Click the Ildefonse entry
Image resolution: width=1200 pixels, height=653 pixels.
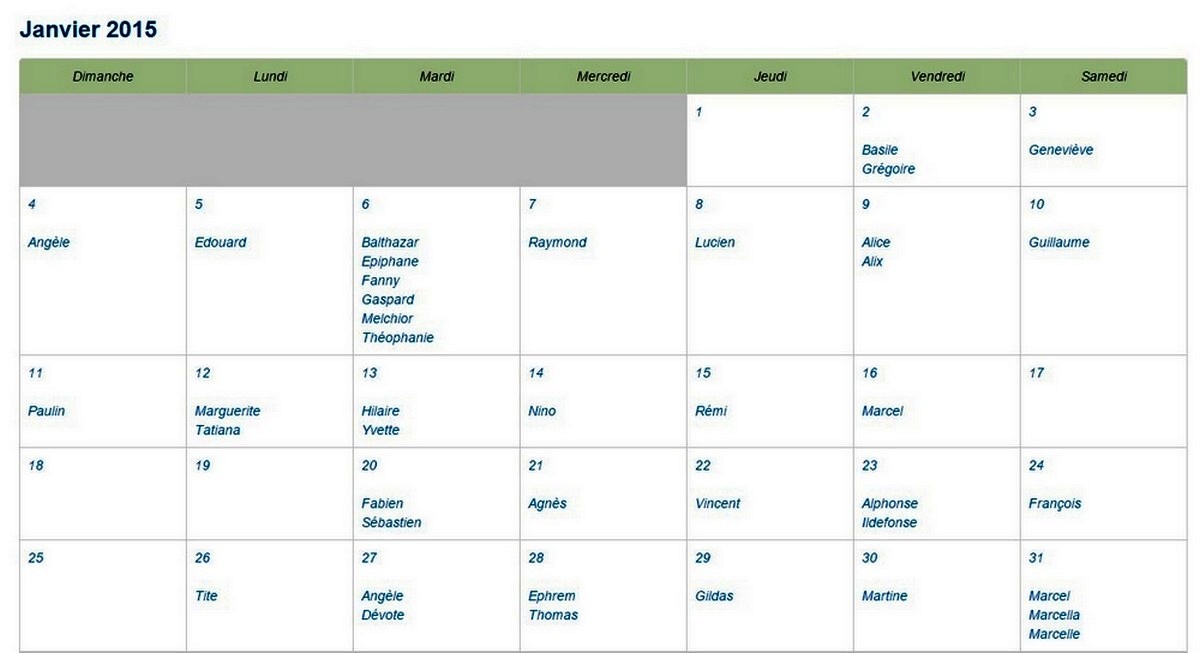pos(889,522)
